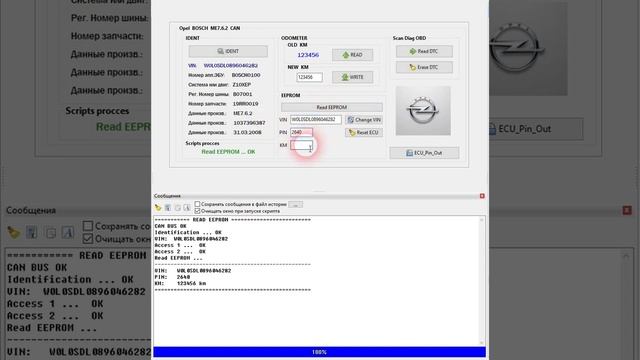Click the value B07001
640x360 pixels.
coord(242,94)
